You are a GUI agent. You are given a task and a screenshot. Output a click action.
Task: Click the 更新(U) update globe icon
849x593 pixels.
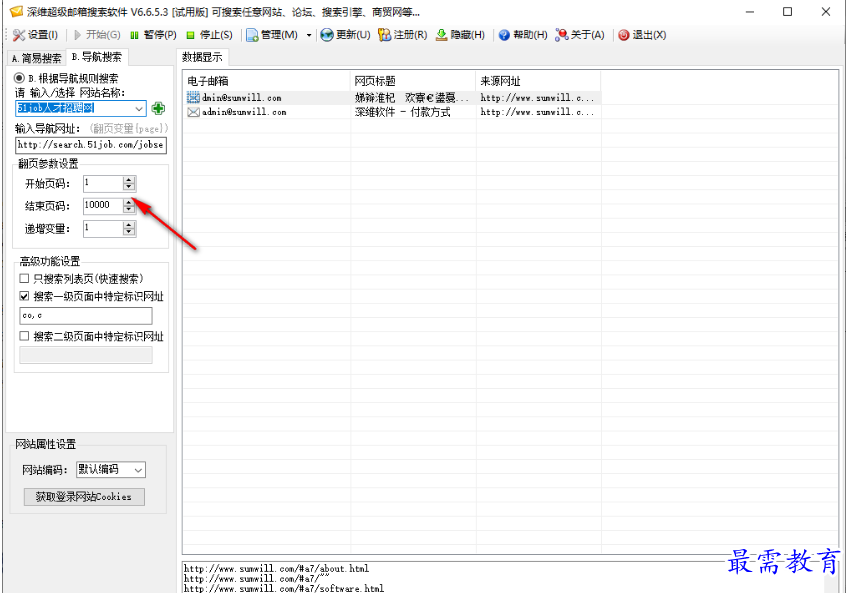click(x=326, y=35)
